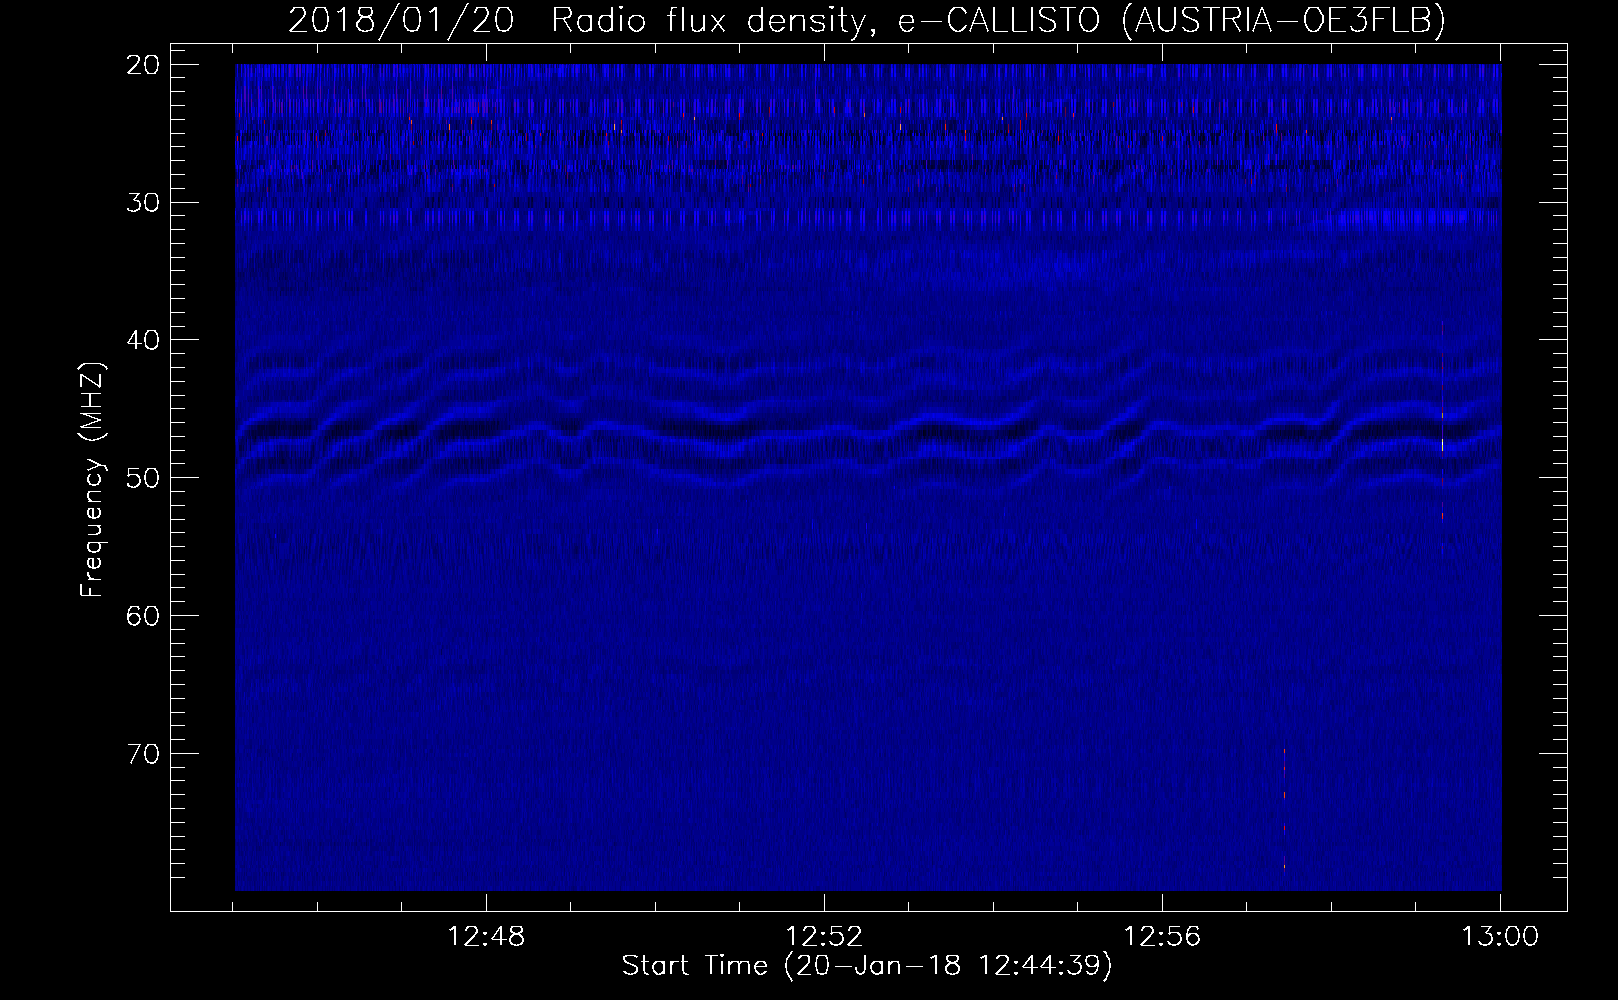This screenshot has width=1618, height=1000.
Task: Click the plot title mentioning e-CALLISTO AUSTRIA-OE3FLB
Action: point(867,20)
